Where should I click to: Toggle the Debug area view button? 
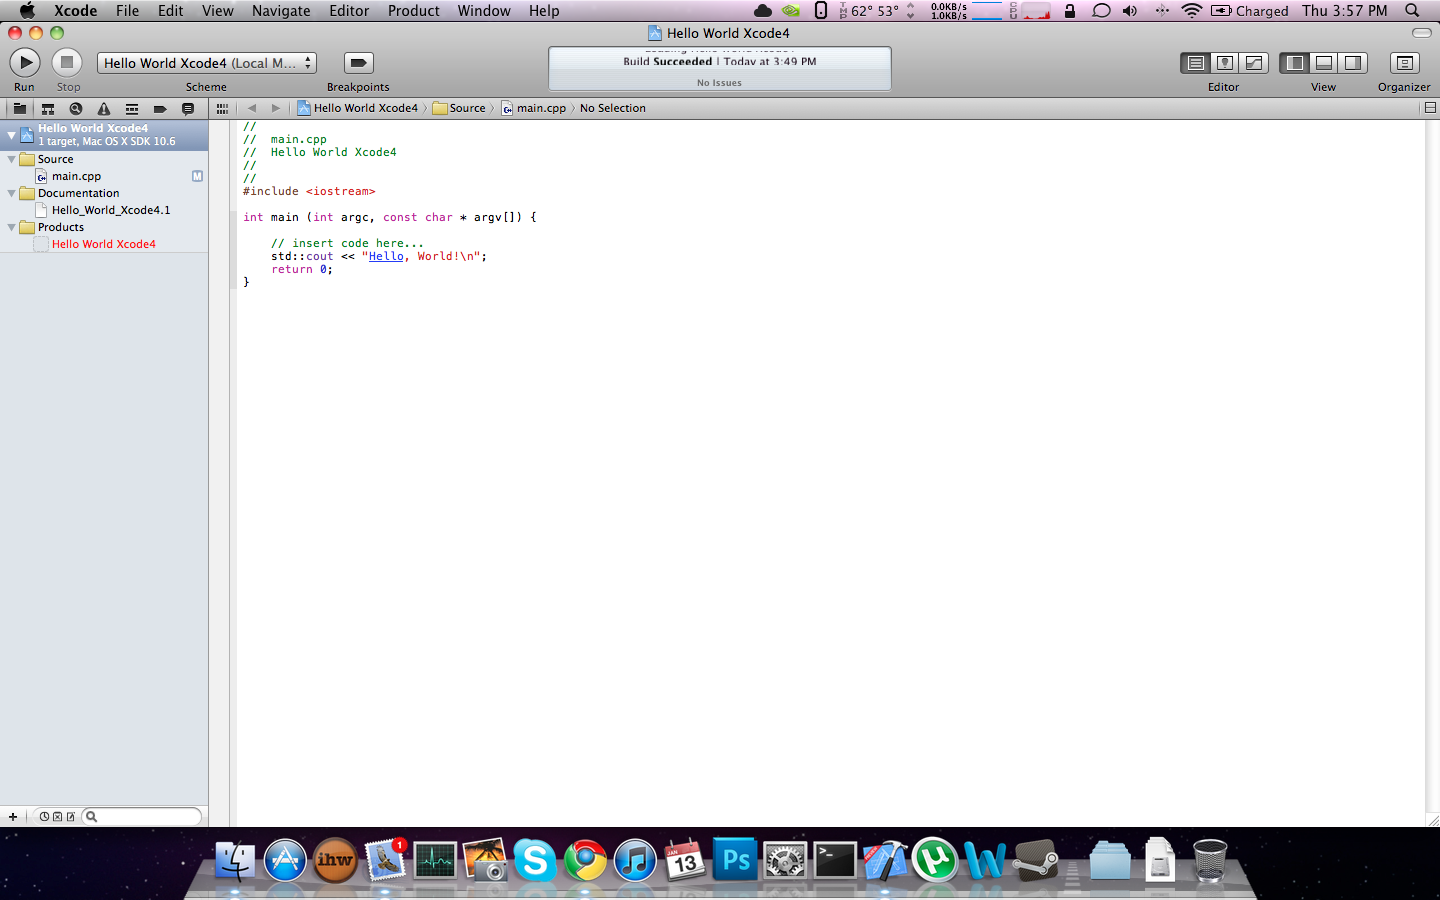point(1323,62)
